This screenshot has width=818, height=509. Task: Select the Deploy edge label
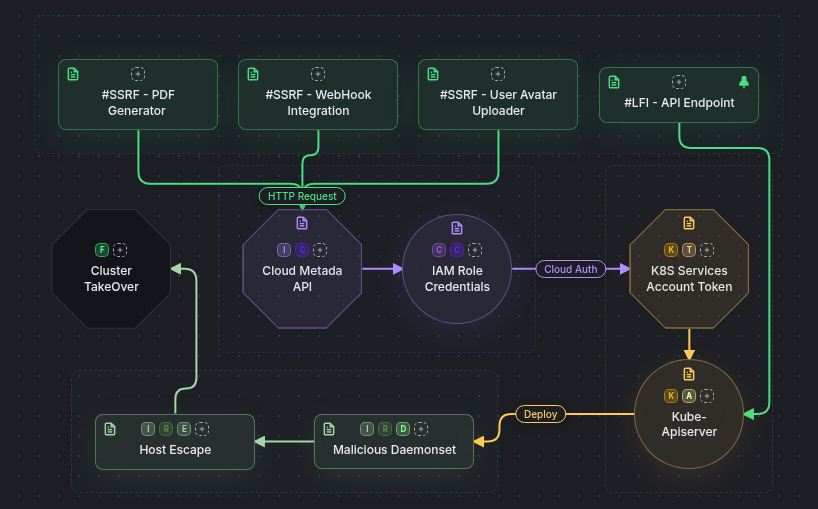click(540, 414)
